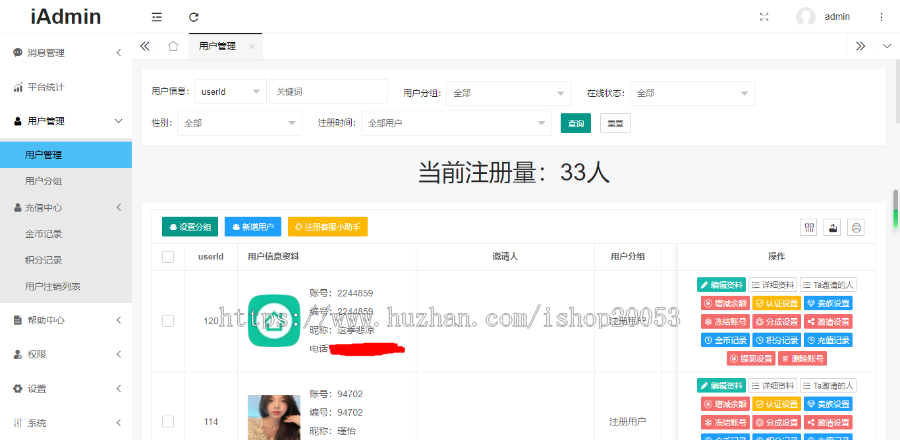This screenshot has width=900, height=440.
Task: Click 删除账号 for user 120
Action: (x=802, y=359)
